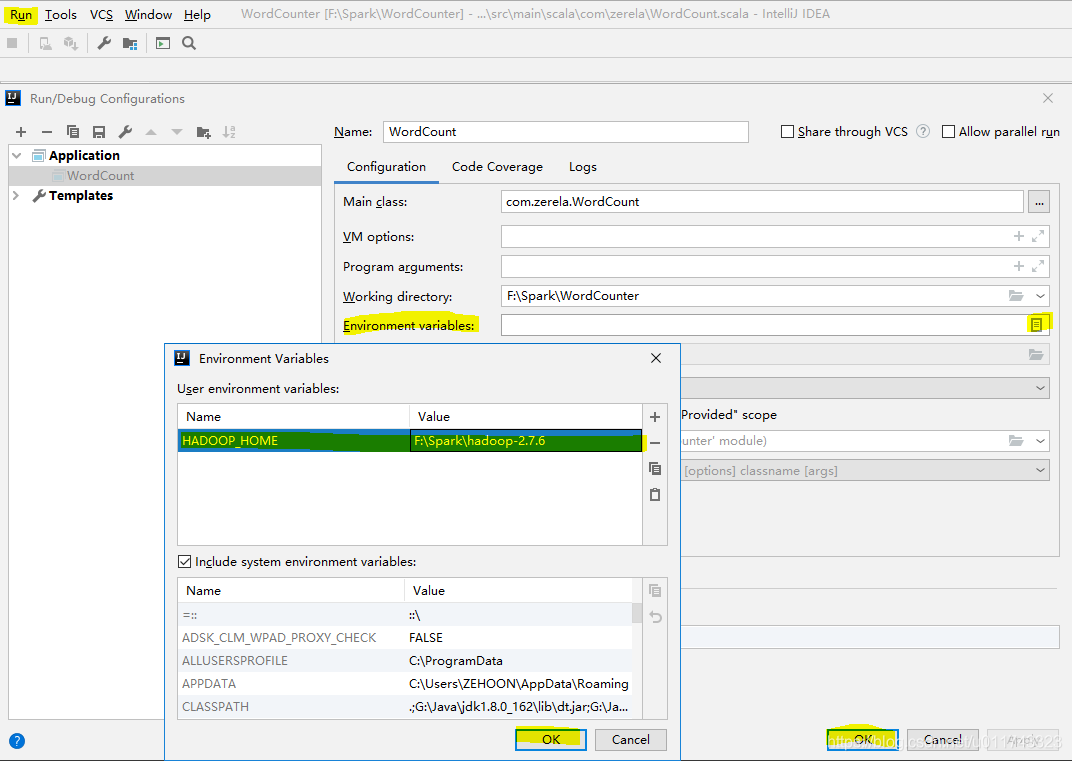This screenshot has height=761, width=1072.
Task: Toggle Allow parallel run checkbox
Action: point(948,131)
